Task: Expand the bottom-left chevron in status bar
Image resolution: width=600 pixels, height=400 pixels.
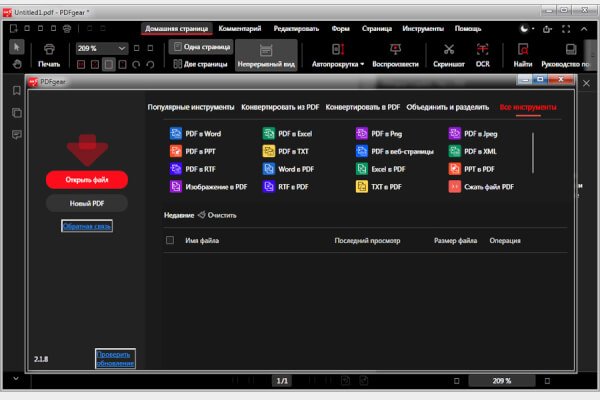Action: (16, 379)
